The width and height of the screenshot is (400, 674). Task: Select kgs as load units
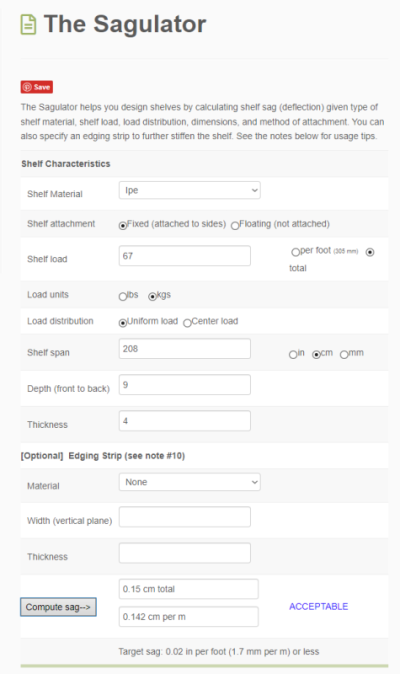(x=152, y=296)
